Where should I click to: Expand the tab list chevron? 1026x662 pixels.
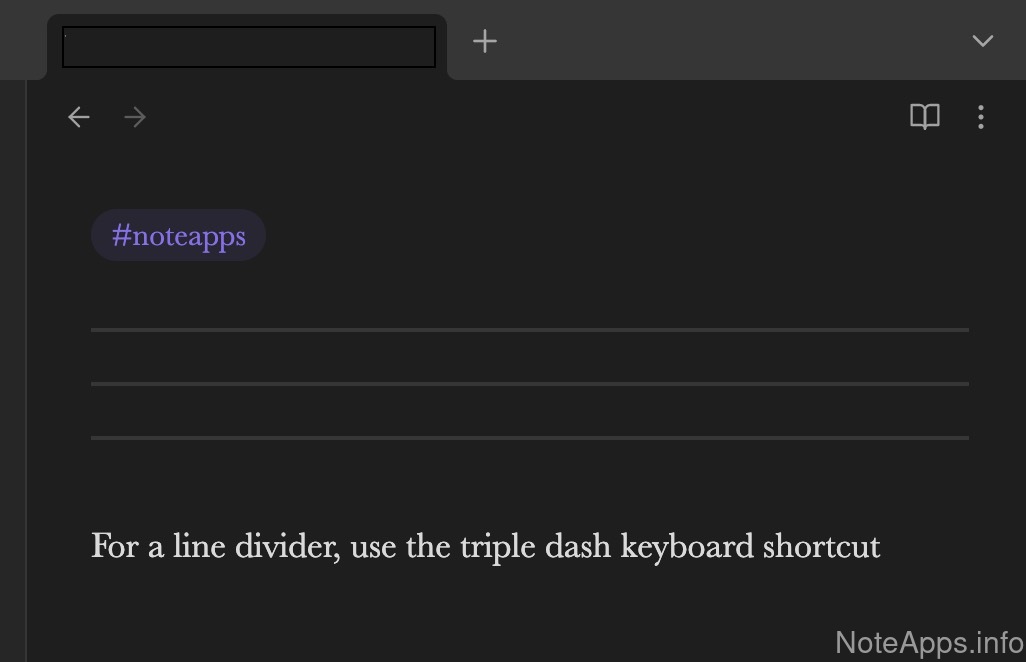982,41
